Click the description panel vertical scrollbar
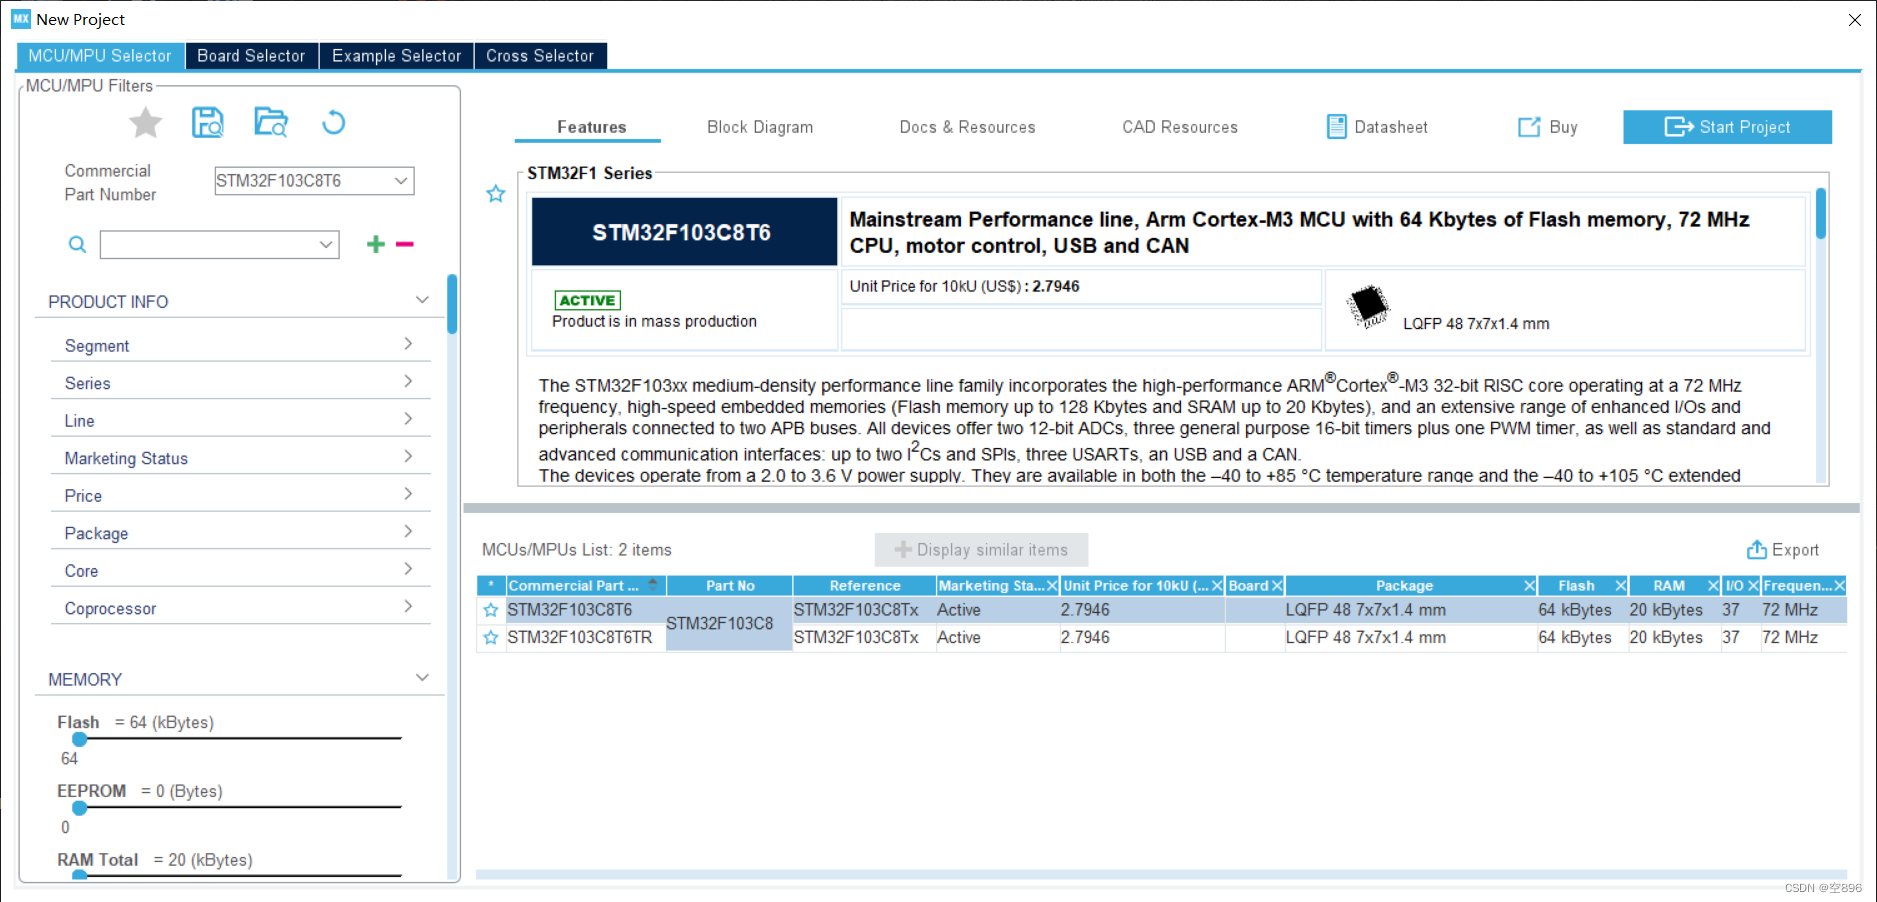The height and width of the screenshot is (902, 1877). [1821, 213]
